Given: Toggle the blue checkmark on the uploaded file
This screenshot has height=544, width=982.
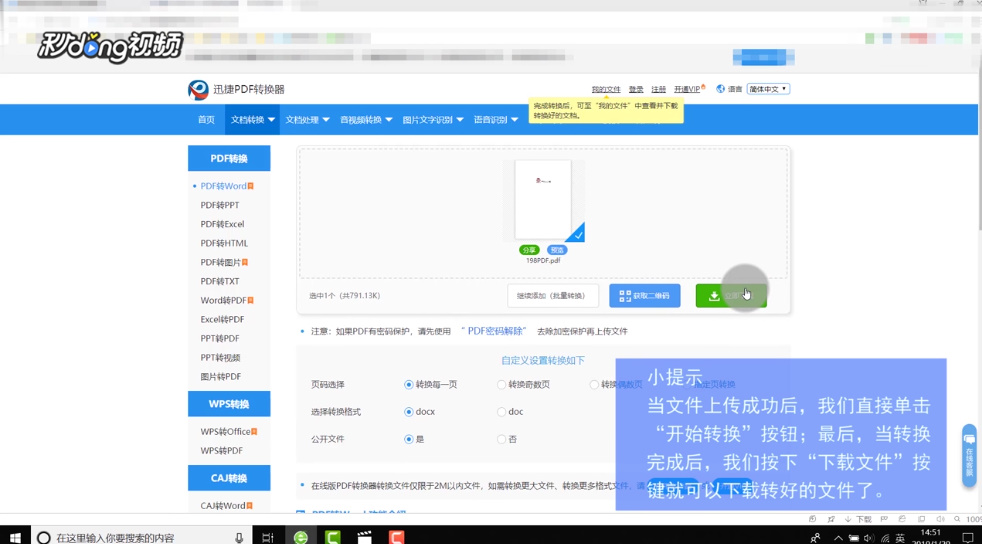Looking at the screenshot, I should click(x=578, y=235).
